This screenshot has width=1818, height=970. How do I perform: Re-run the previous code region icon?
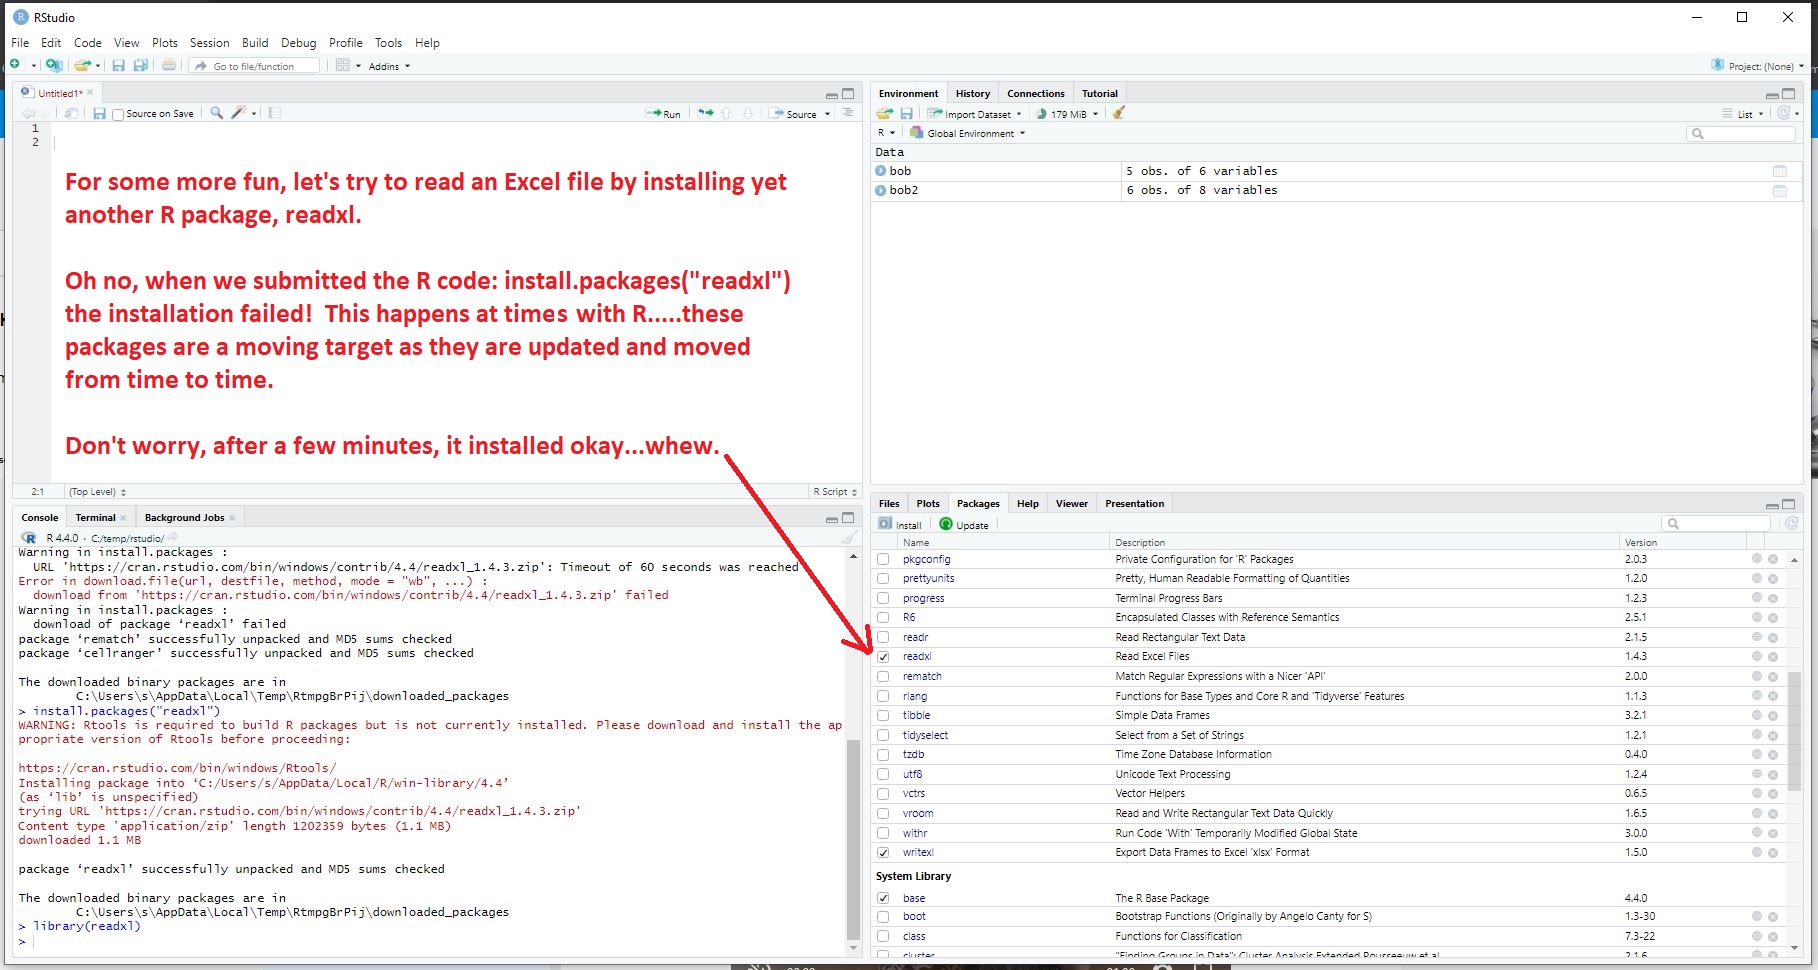coord(705,113)
